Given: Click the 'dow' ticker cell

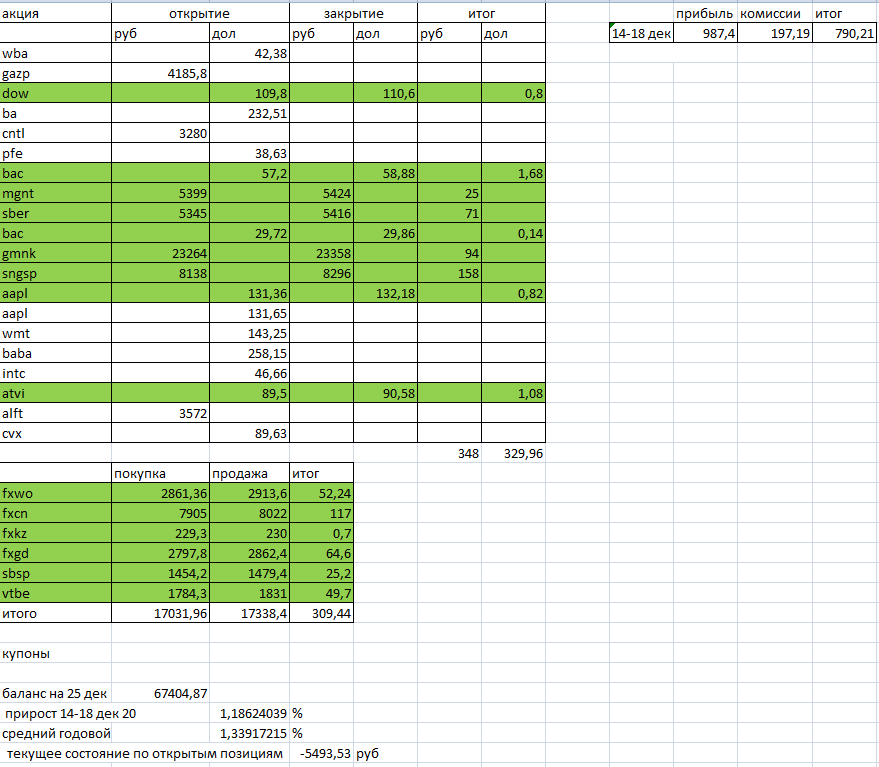Looking at the screenshot, I should (55, 93).
